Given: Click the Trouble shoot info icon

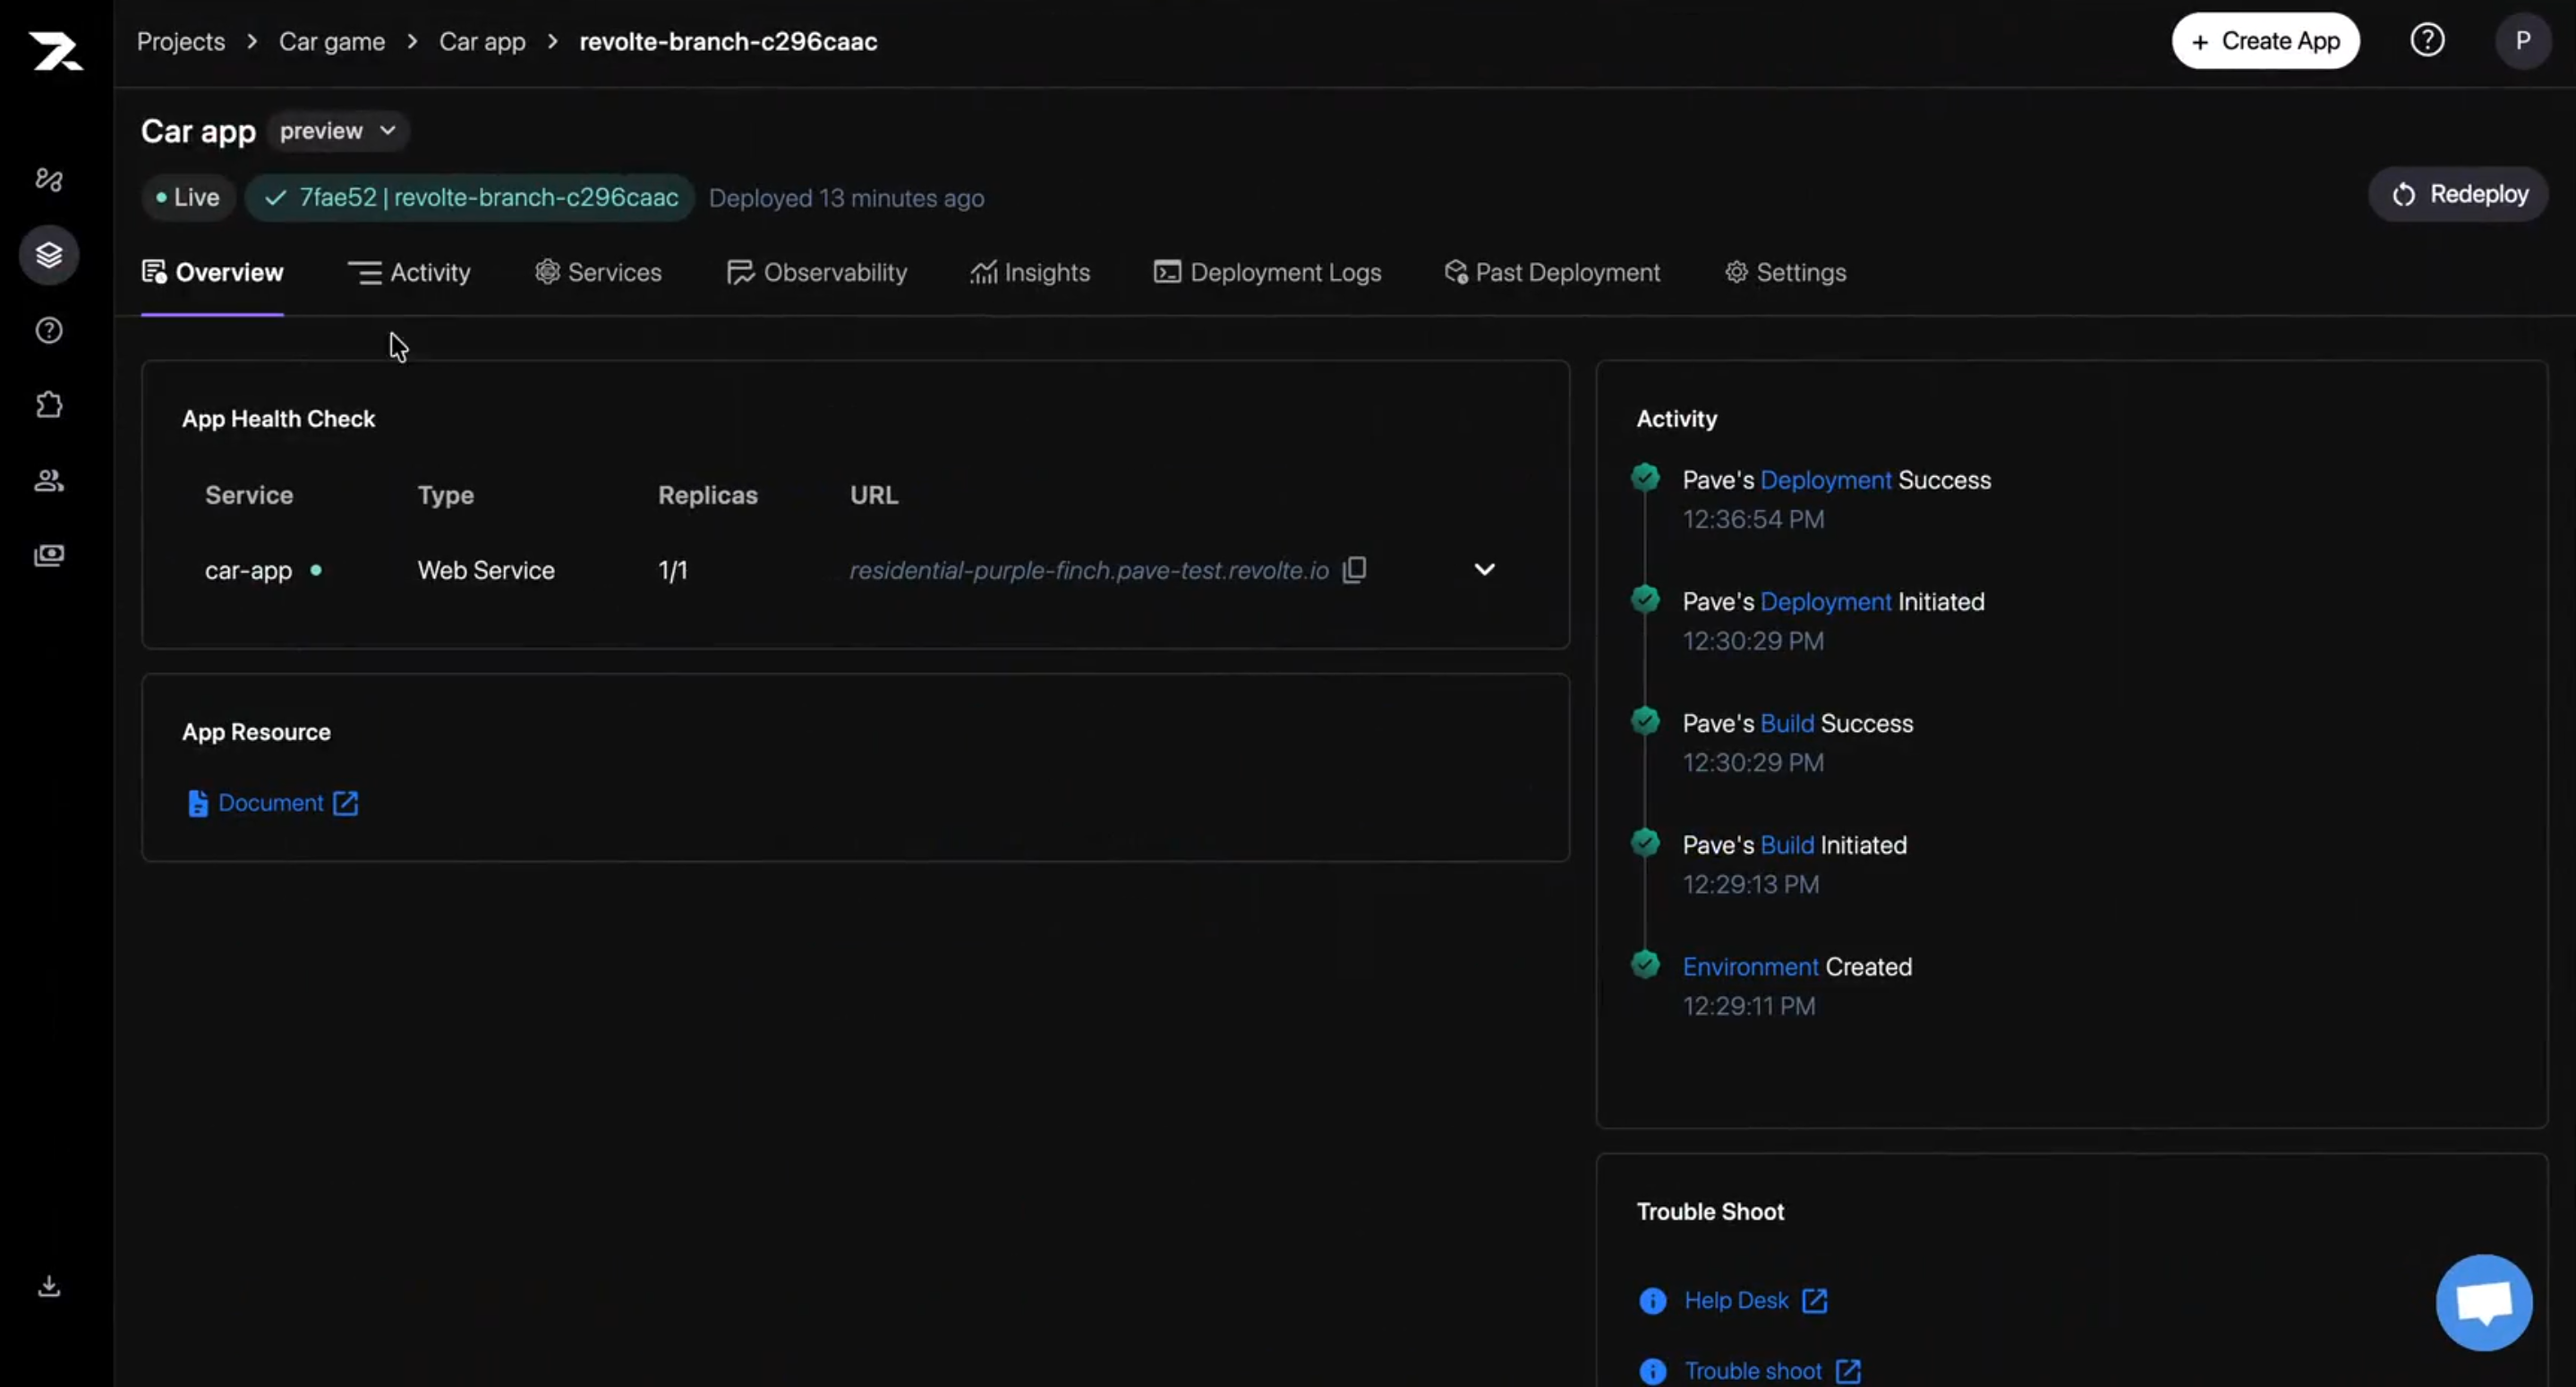Looking at the screenshot, I should coord(1653,1371).
